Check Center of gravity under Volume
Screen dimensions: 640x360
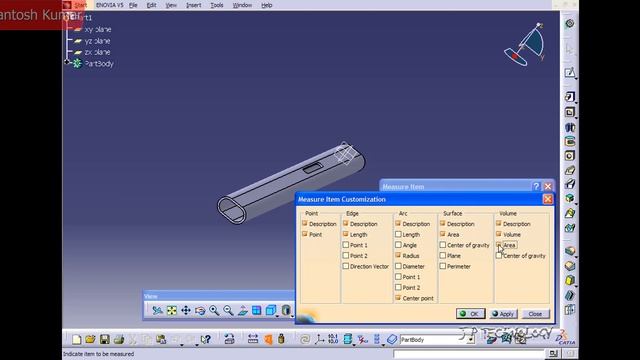(499, 256)
